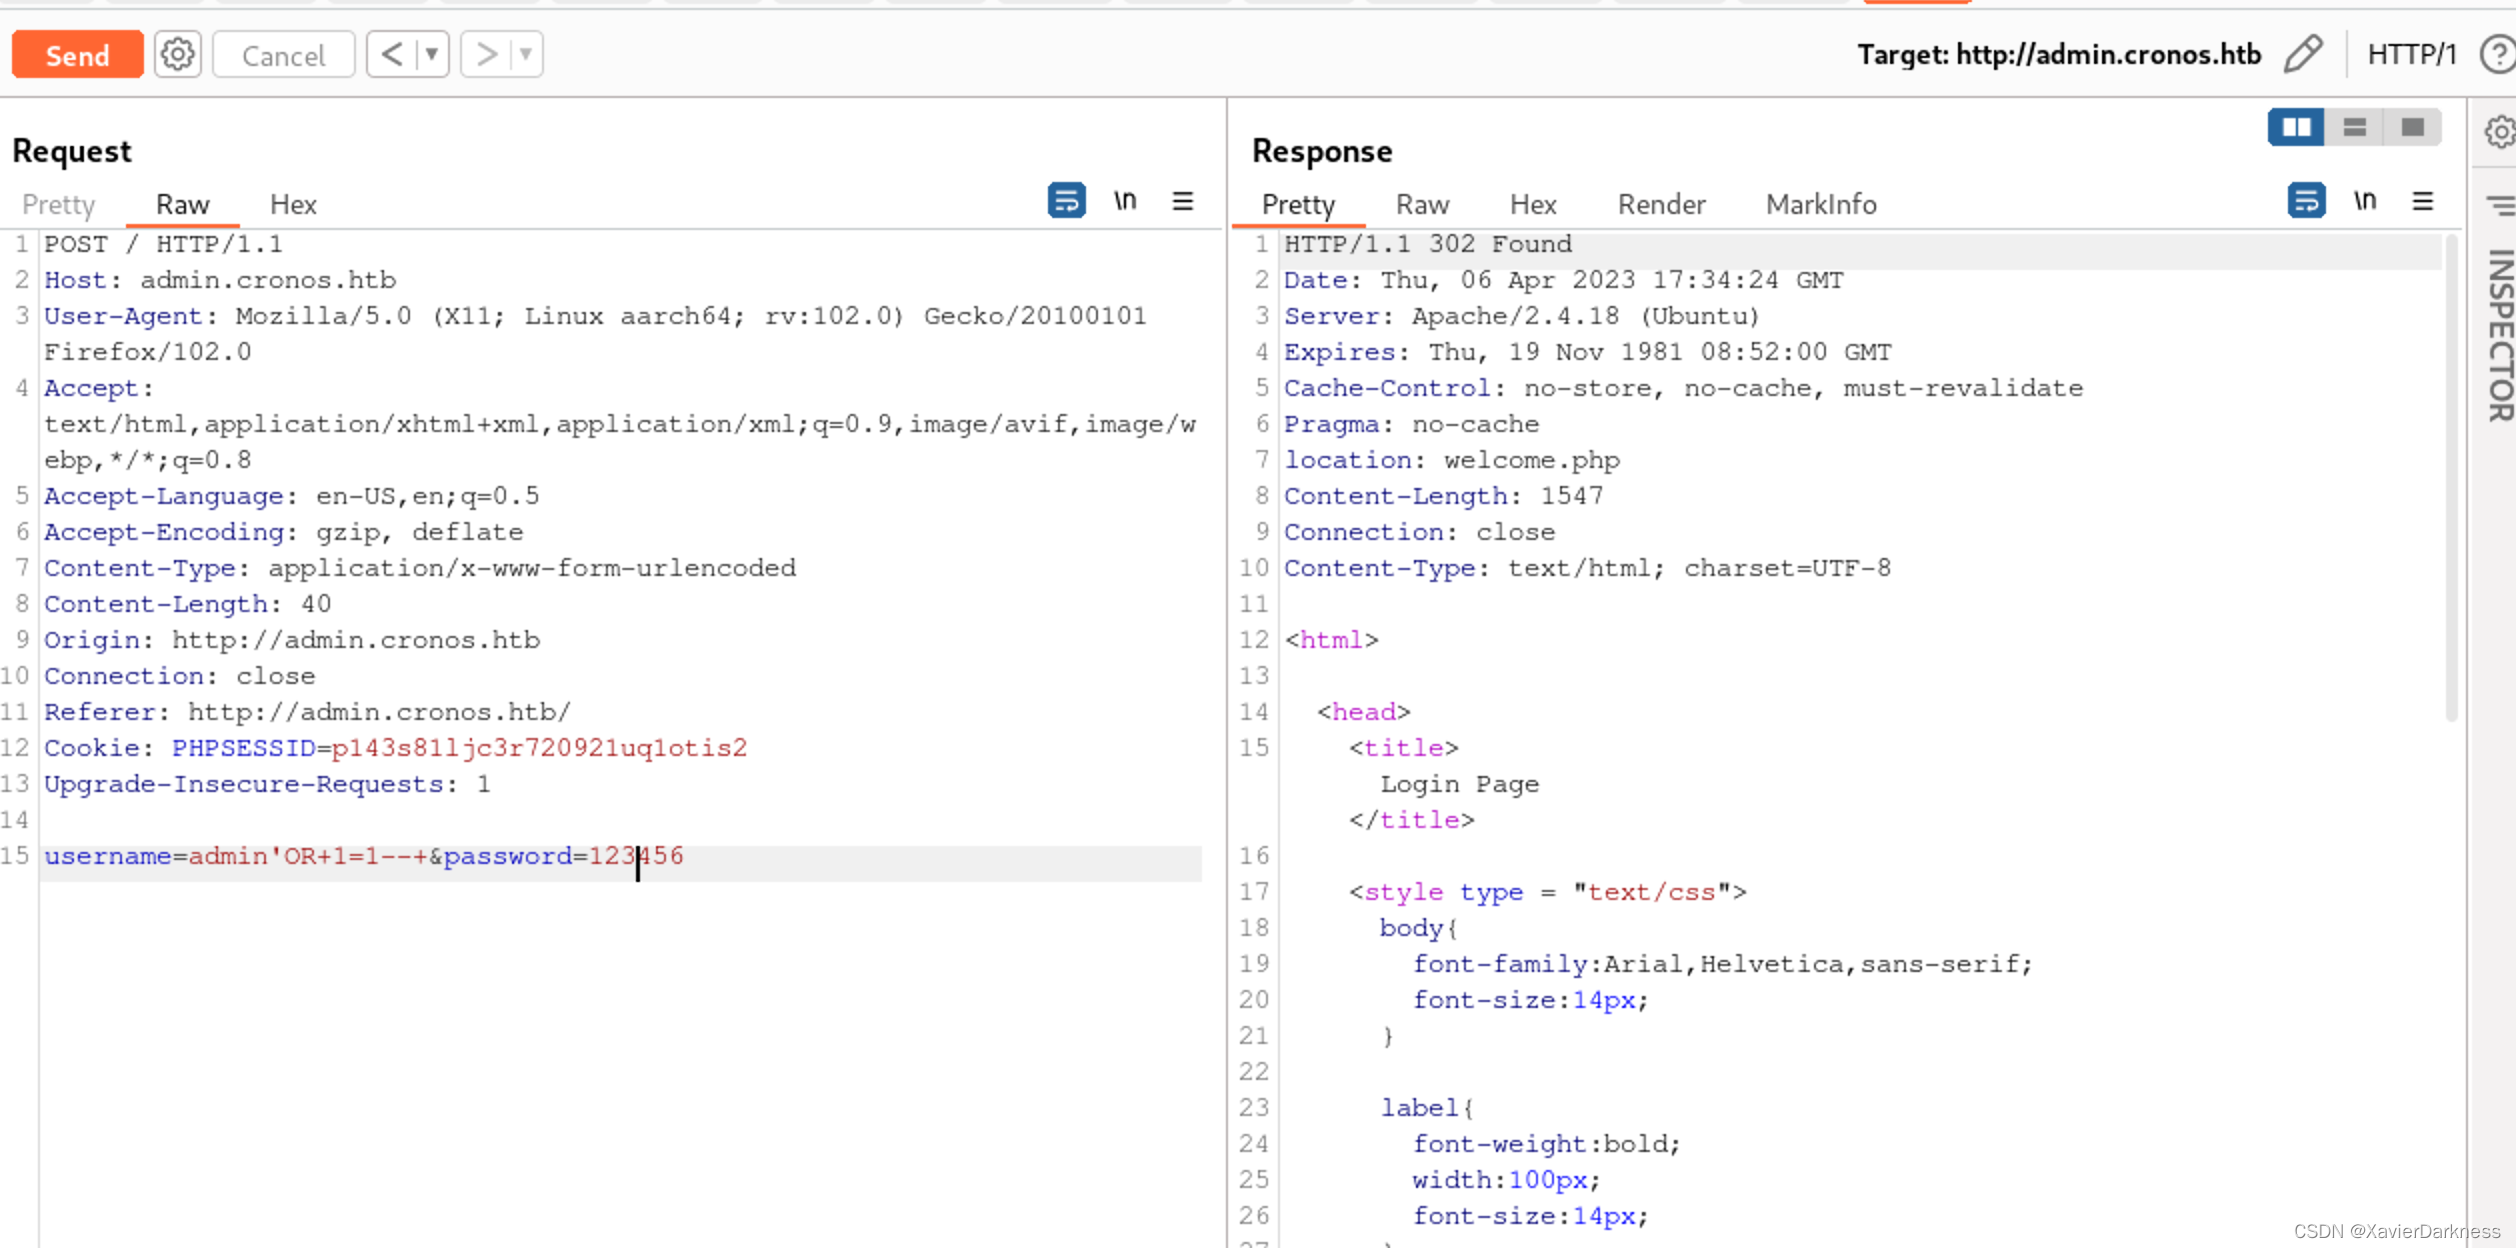Open the Inspector settings gear icon
Viewport: 2516px width, 1248px height.
(2500, 131)
